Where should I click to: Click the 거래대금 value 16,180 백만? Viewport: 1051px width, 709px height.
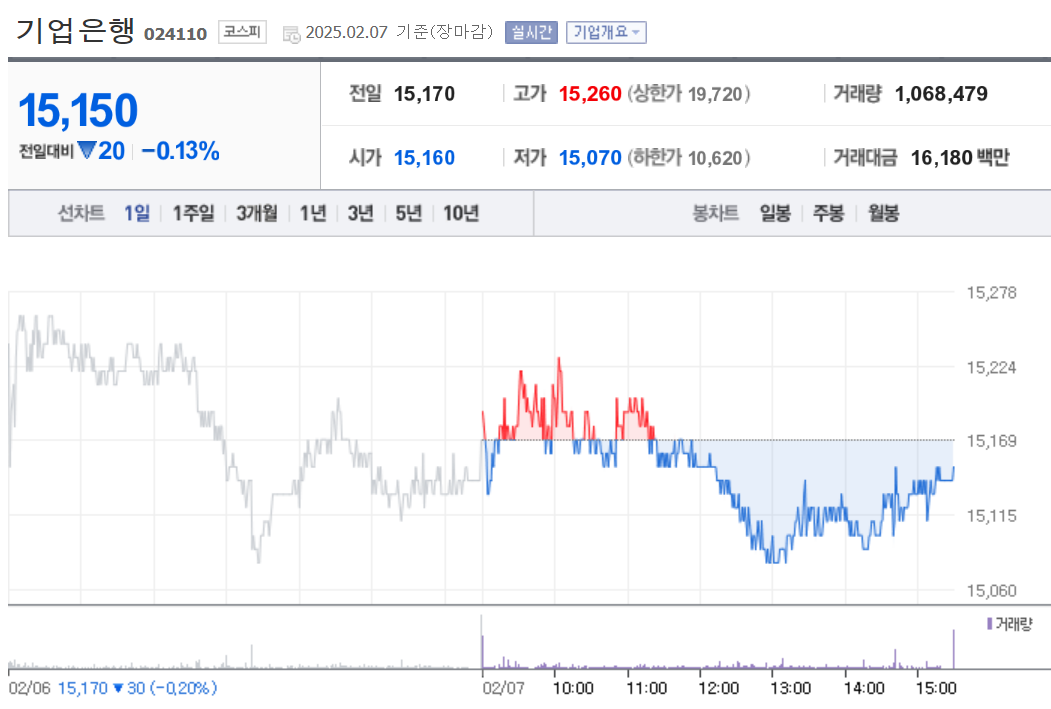960,158
